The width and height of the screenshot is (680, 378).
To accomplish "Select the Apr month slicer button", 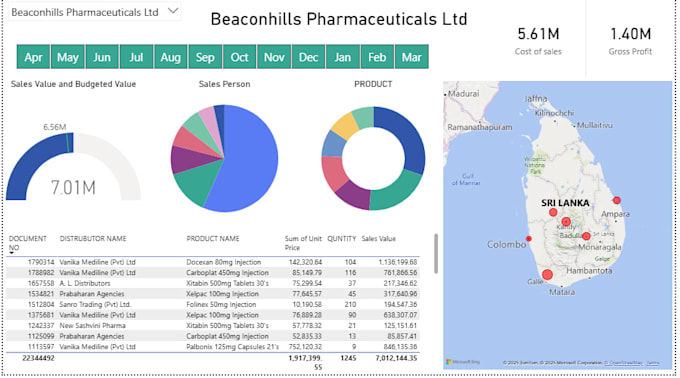I will (33, 57).
